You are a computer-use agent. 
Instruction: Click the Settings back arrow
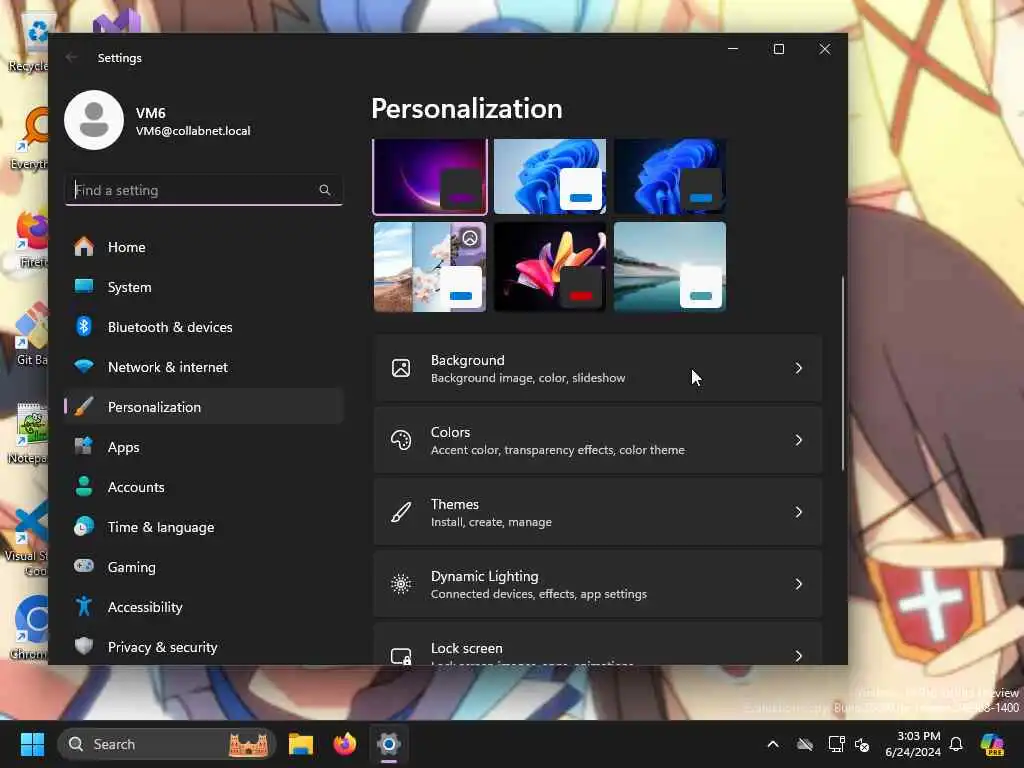coord(72,57)
